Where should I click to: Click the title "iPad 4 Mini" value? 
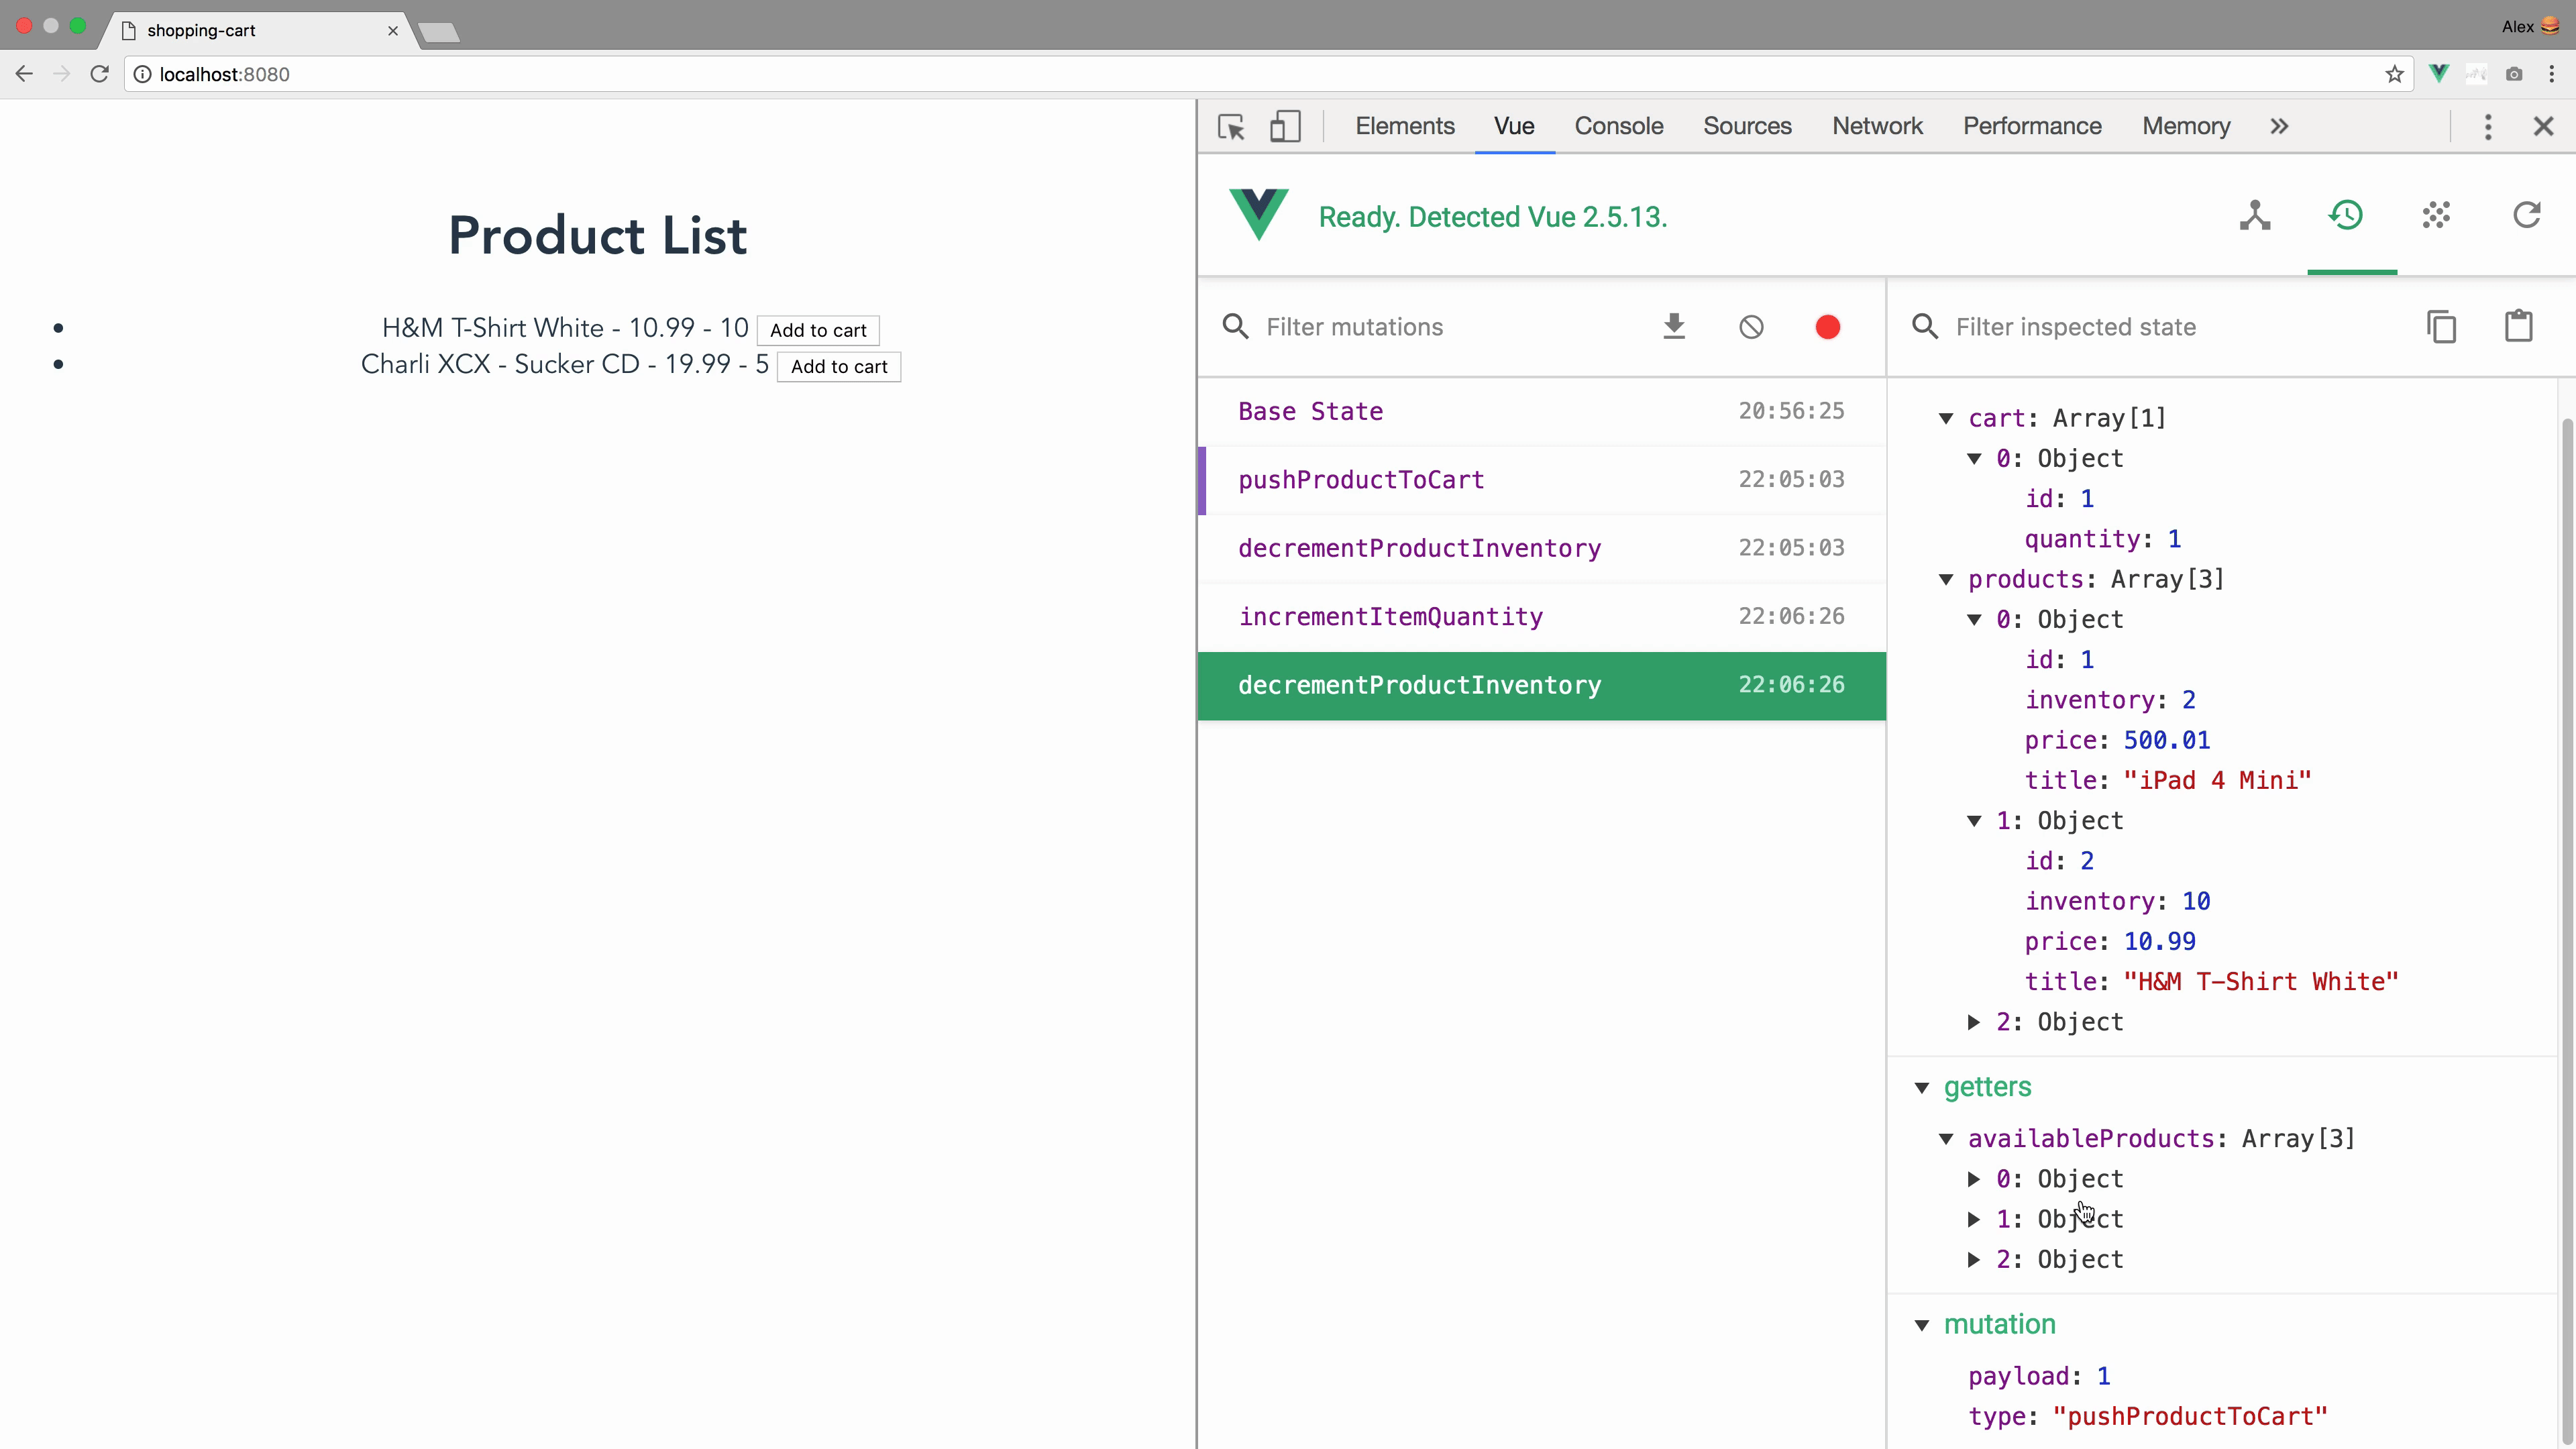point(2217,780)
